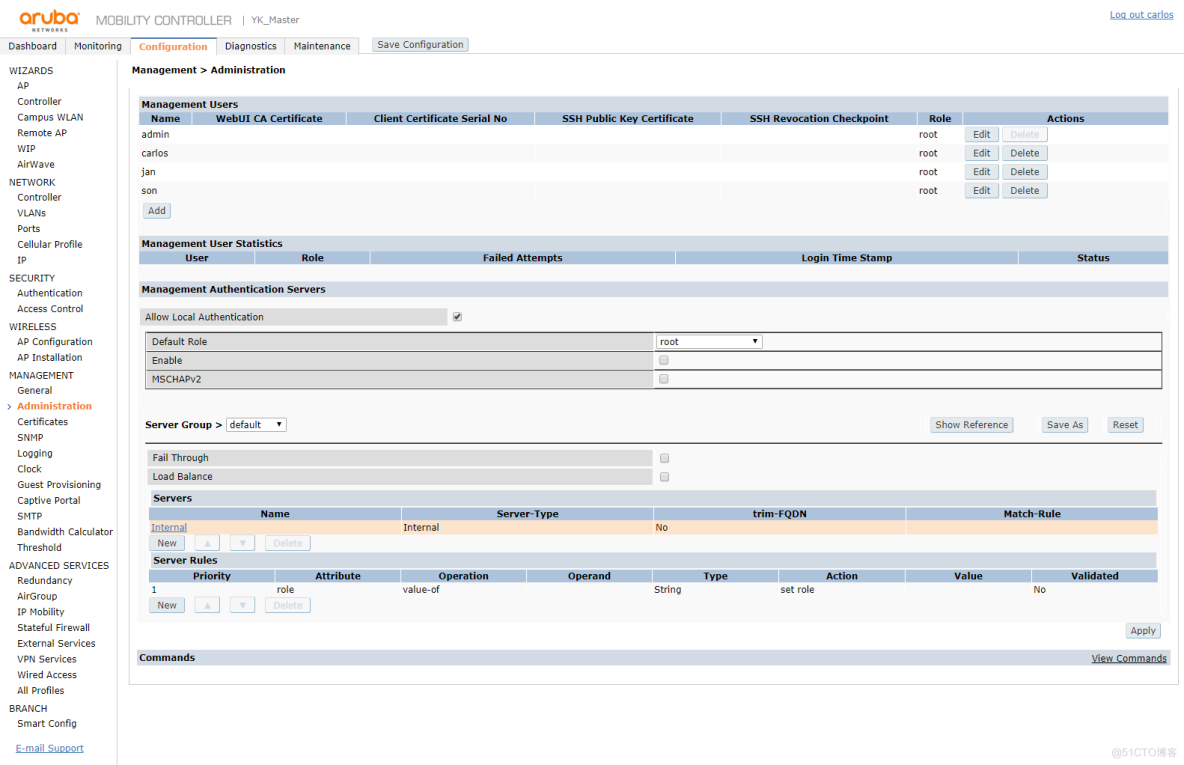
Task: Open AirWave in Wizards section
Action: (36, 165)
